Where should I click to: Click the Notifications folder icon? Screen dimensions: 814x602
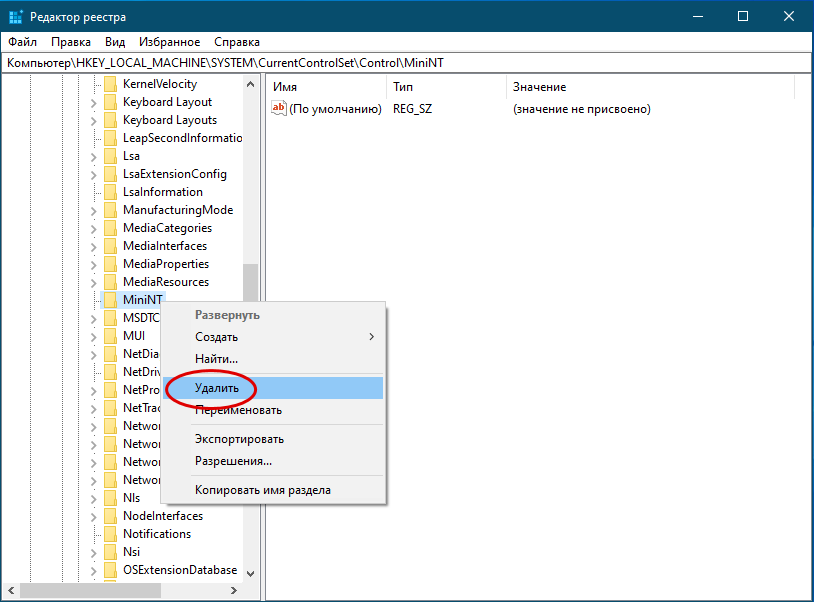(110, 534)
